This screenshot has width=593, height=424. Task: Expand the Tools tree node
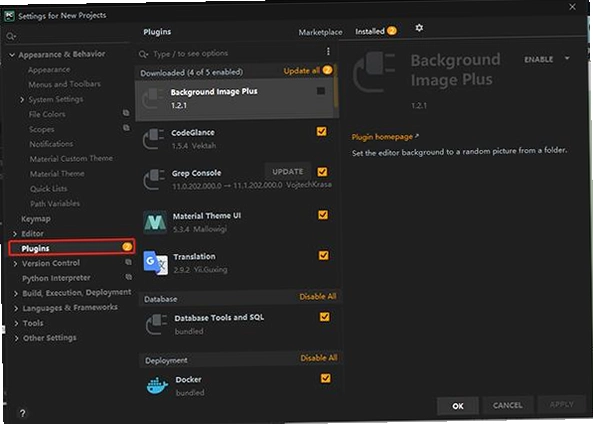(x=16, y=323)
